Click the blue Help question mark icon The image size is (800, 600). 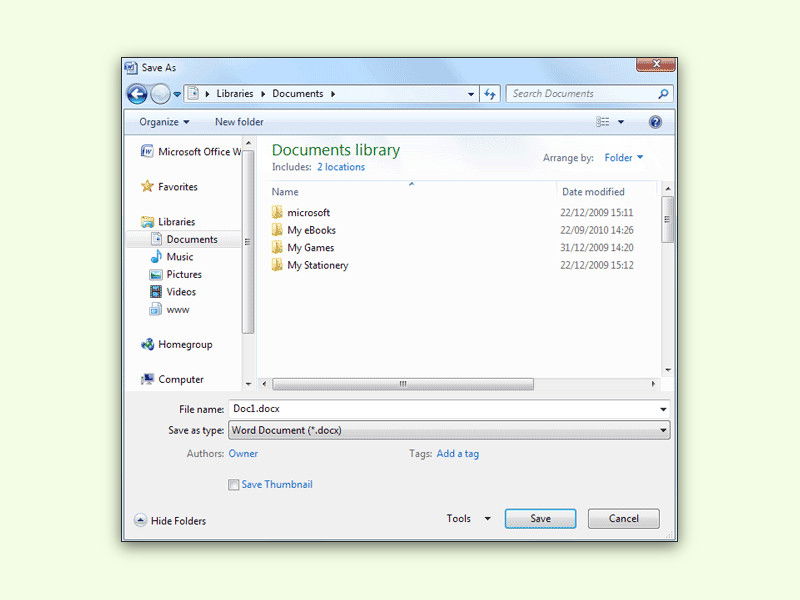point(655,122)
